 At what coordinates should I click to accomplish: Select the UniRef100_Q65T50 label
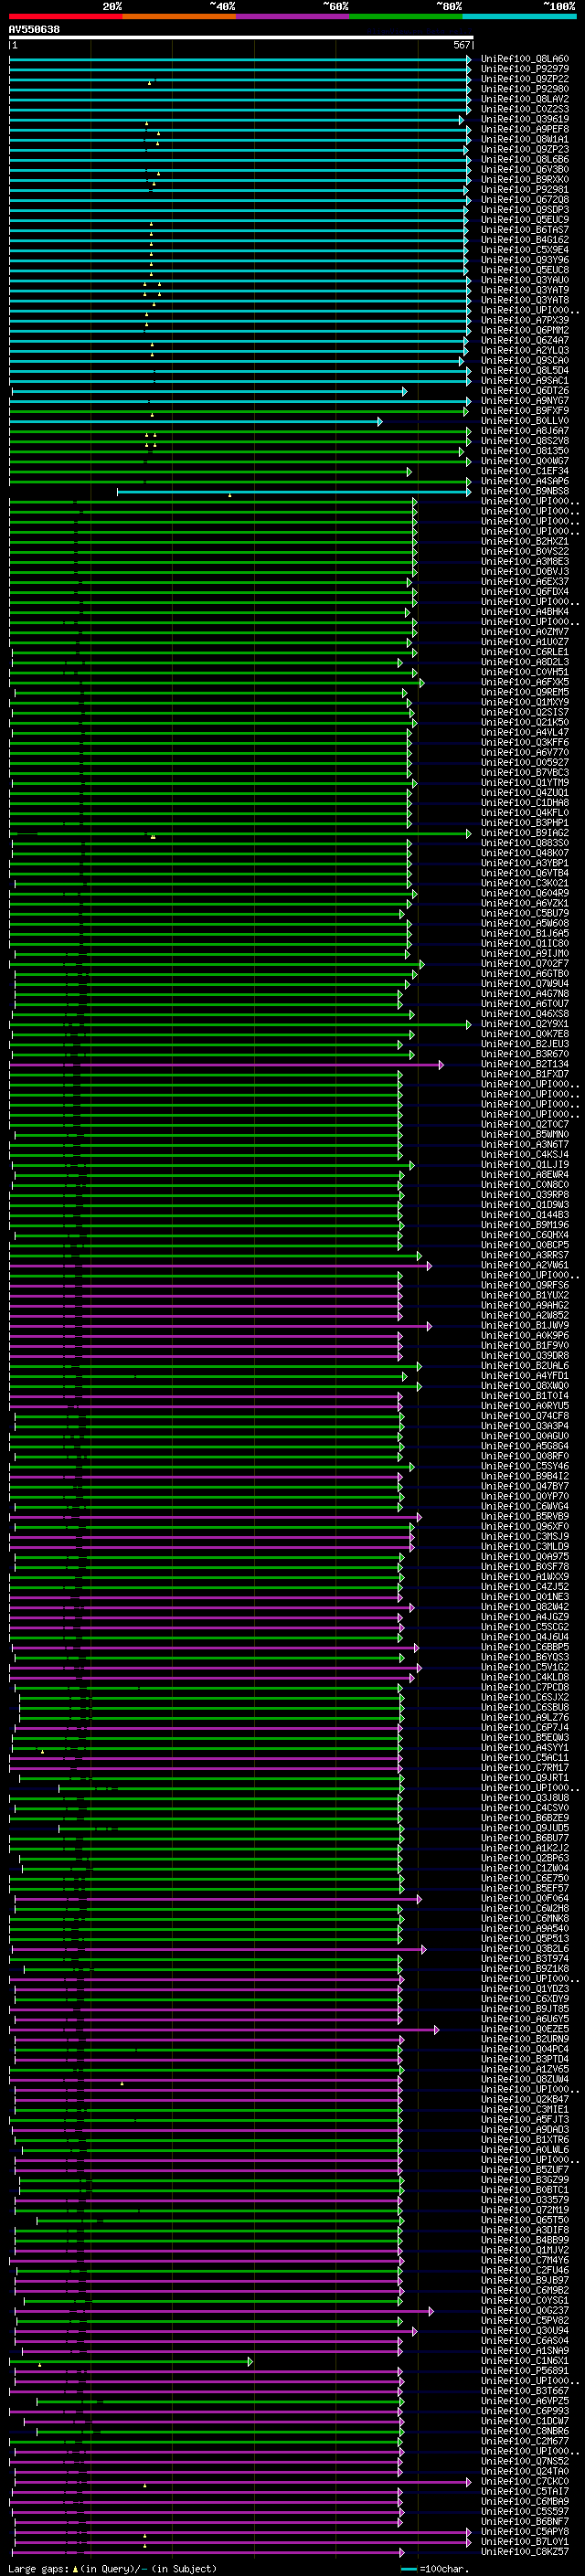(x=525, y=2219)
